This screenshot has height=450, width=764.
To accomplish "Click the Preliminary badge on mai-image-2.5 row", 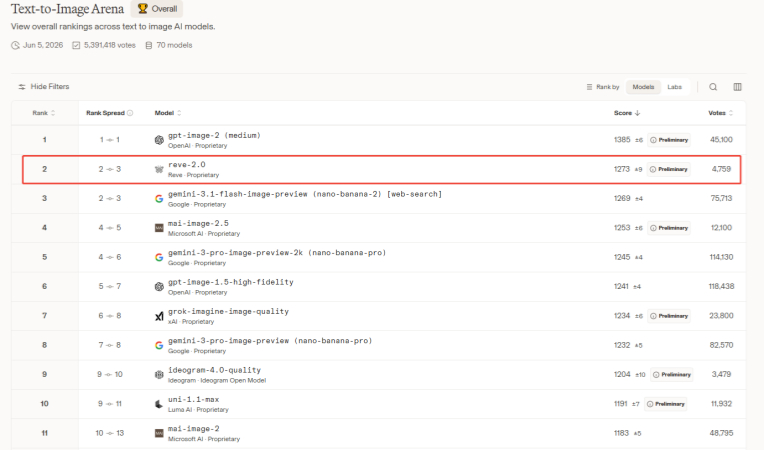I will (x=669, y=228).
